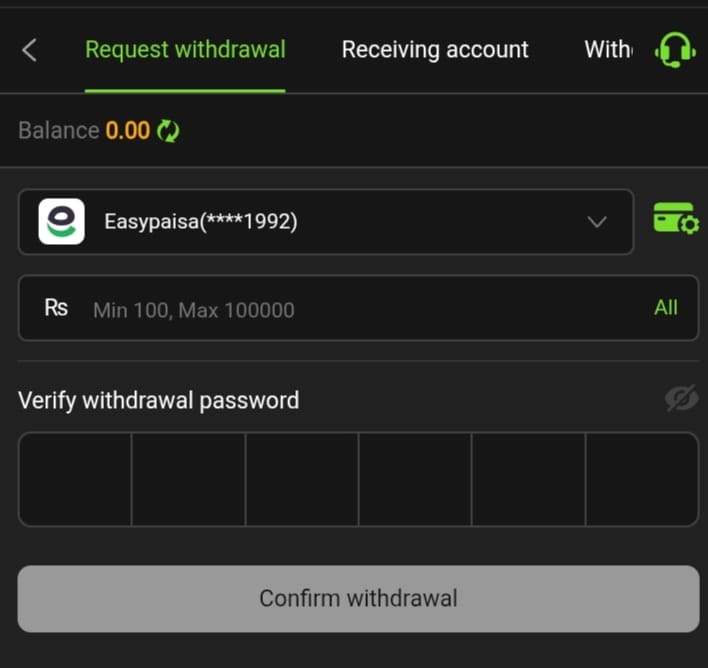
Task: Click the Rs currency symbol
Action: (56, 308)
